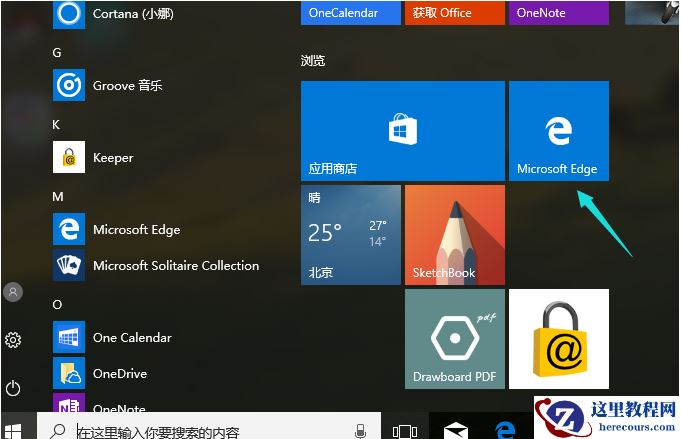Open the 北京 weather tile
The width and height of the screenshot is (681, 439).
click(350, 235)
